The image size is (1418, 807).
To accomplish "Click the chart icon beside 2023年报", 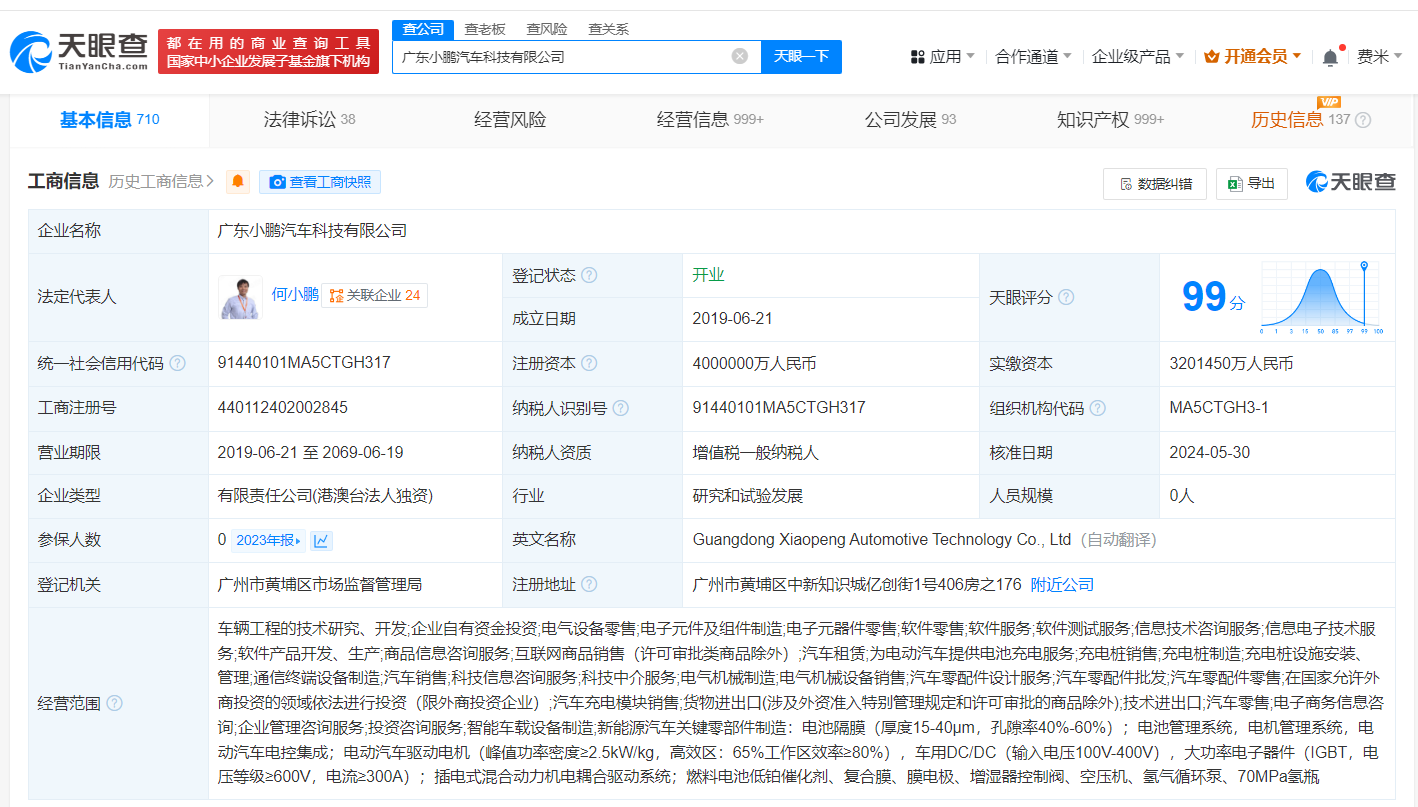I will (319, 539).
